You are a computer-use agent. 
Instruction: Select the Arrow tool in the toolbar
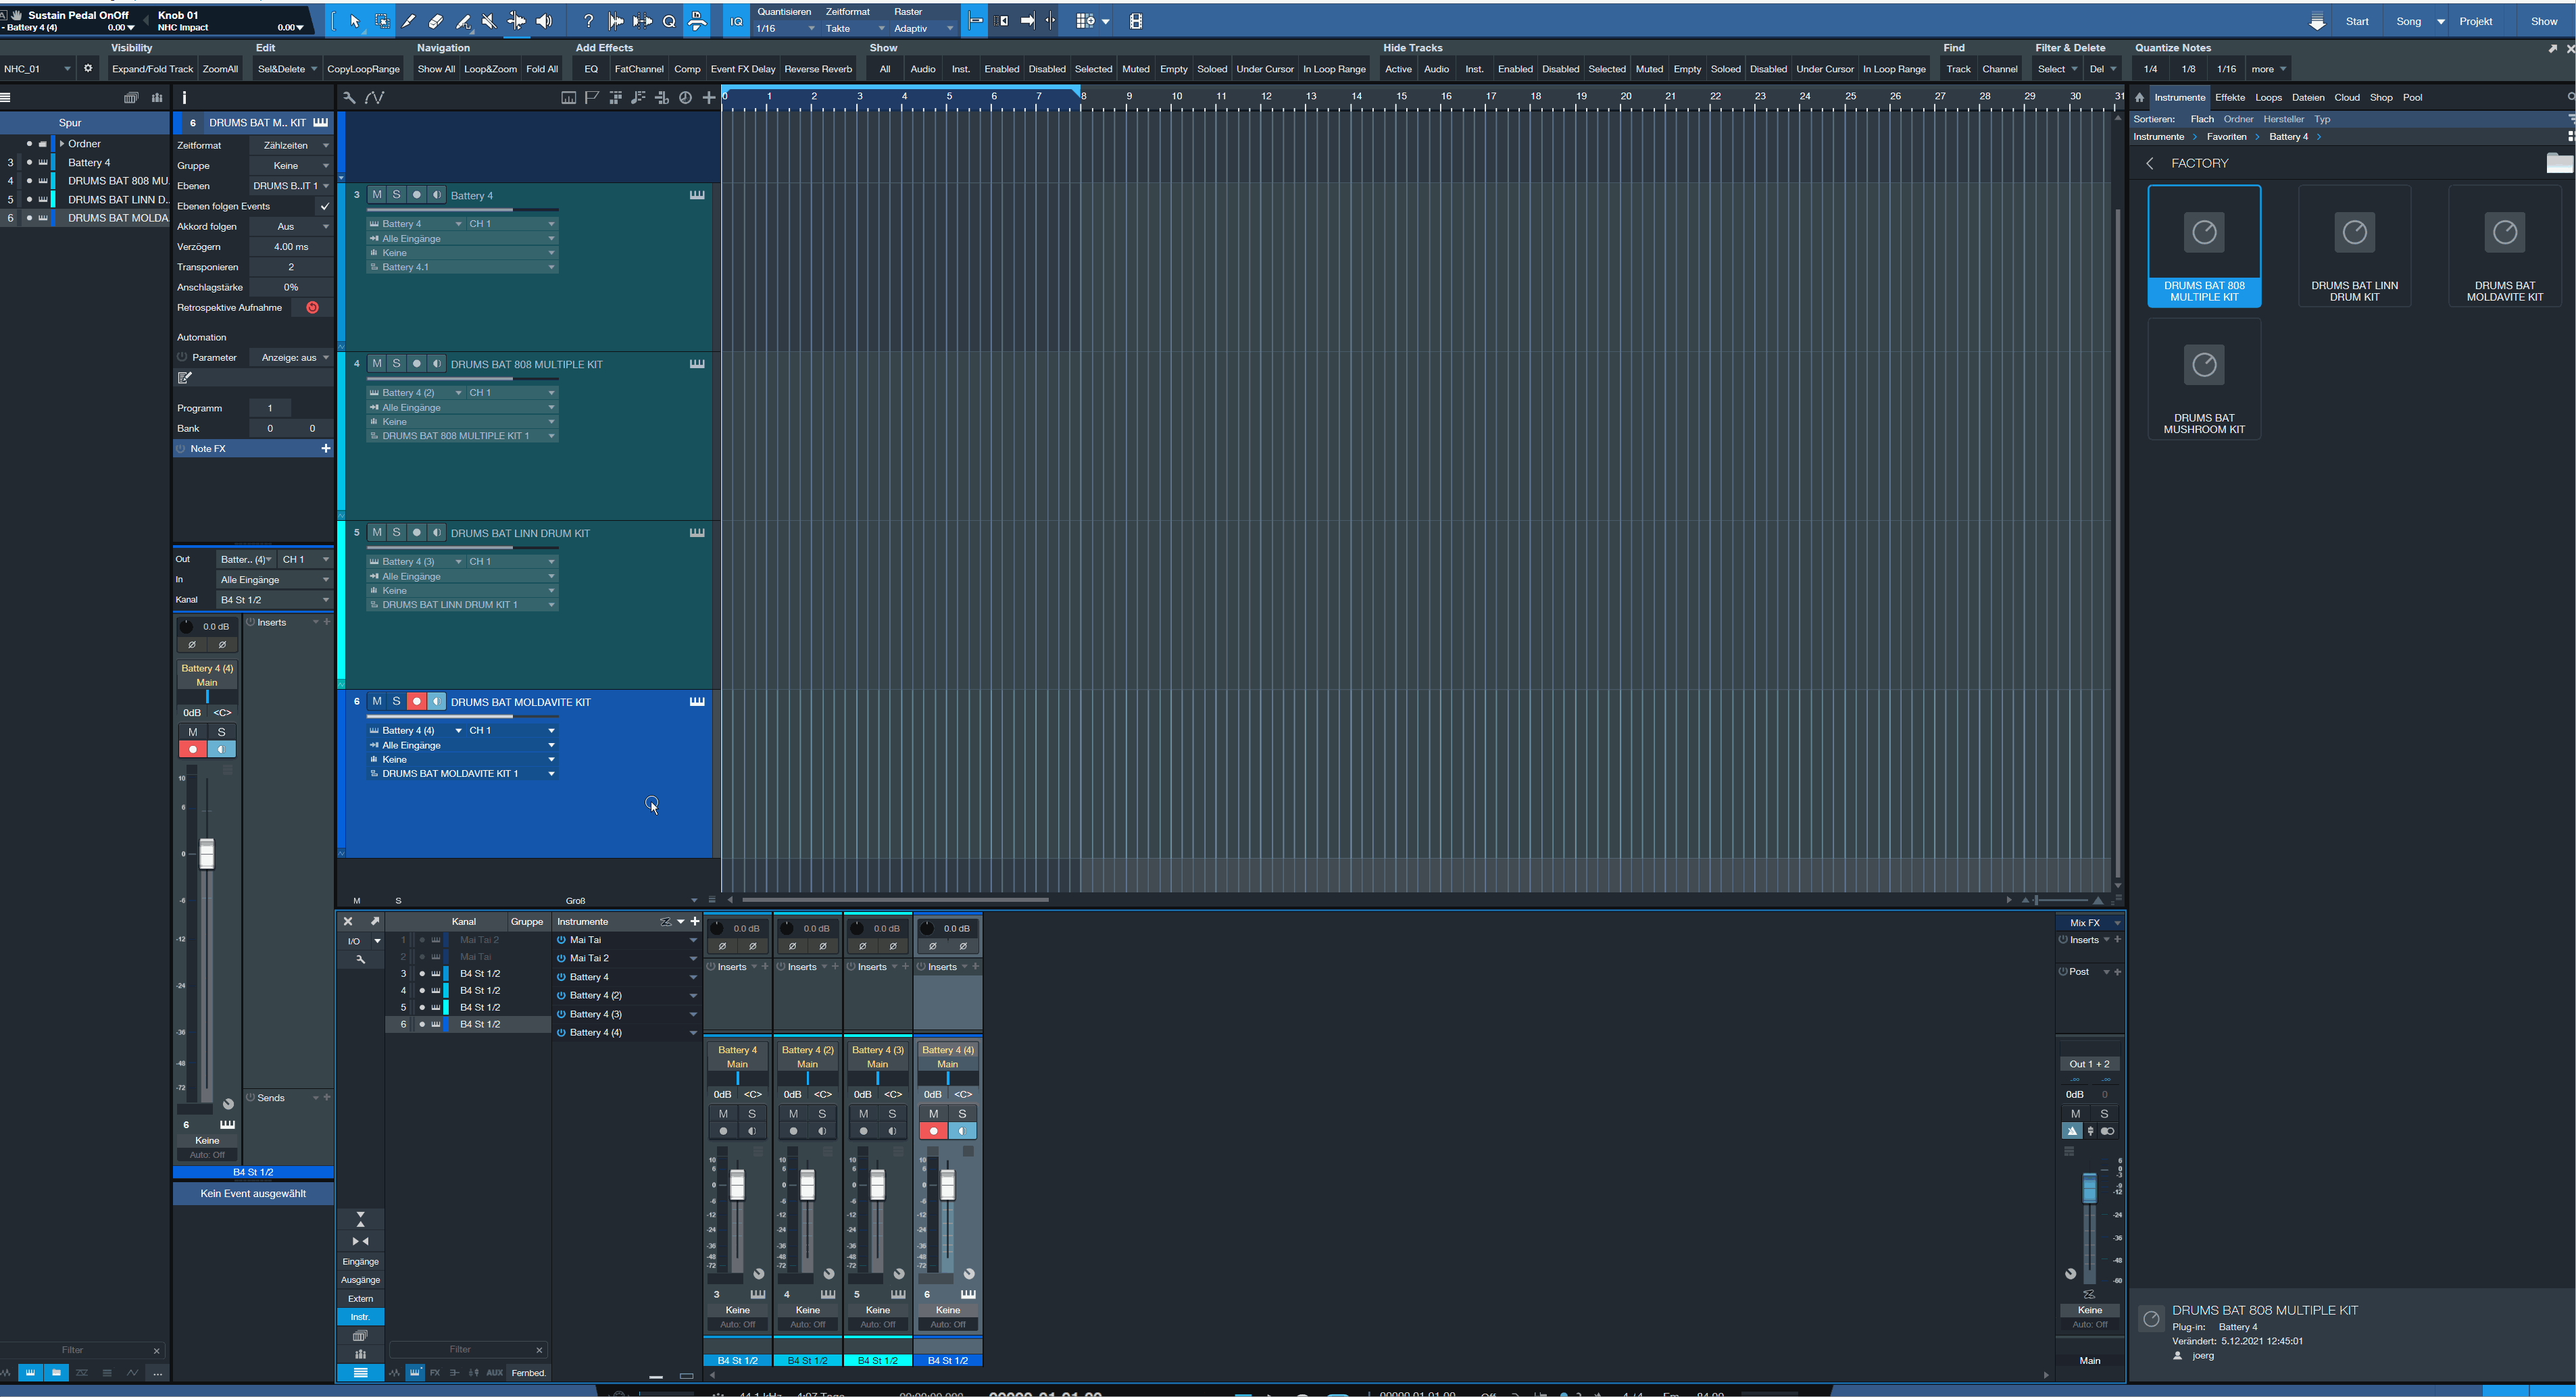[354, 21]
